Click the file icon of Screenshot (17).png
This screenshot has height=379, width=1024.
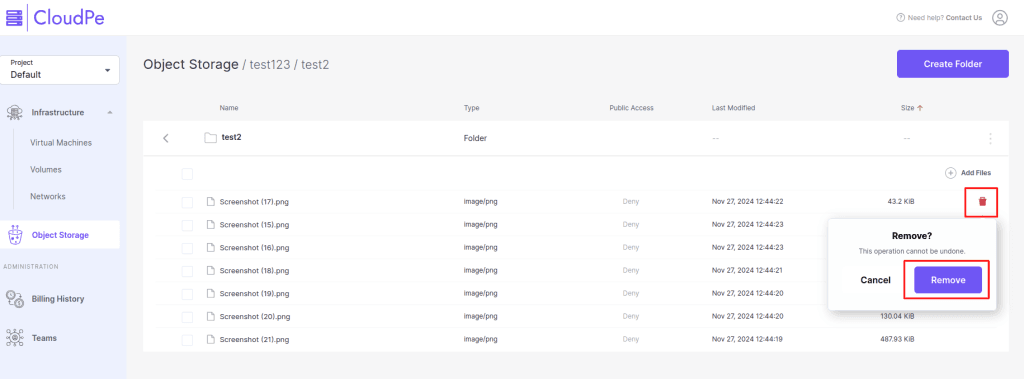tap(211, 201)
